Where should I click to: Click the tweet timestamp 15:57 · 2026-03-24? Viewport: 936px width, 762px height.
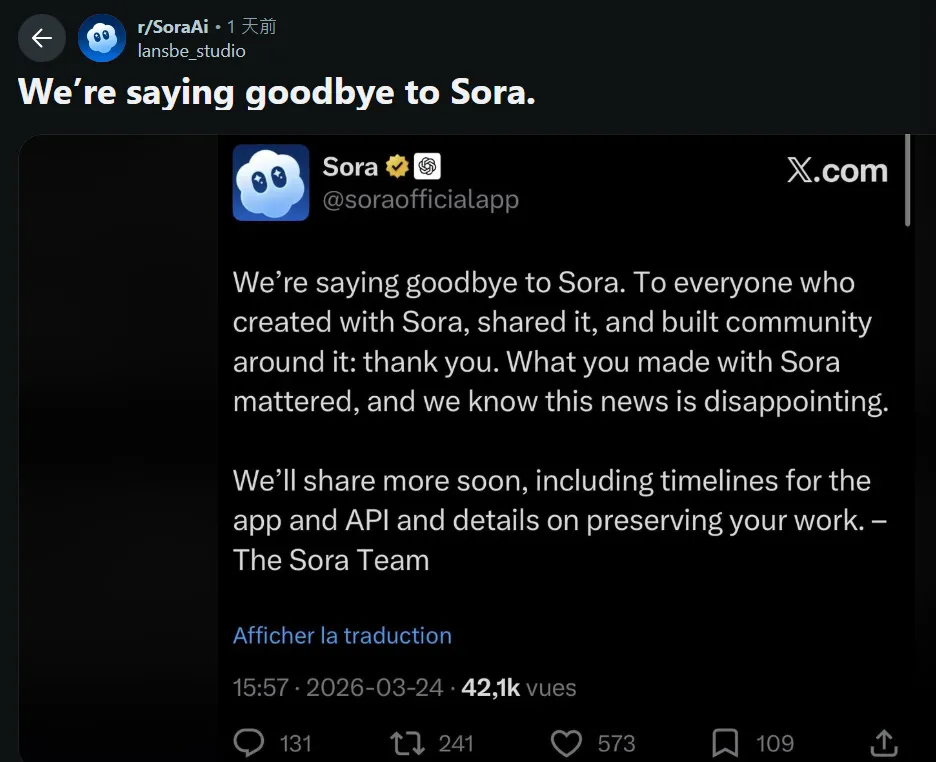click(337, 688)
